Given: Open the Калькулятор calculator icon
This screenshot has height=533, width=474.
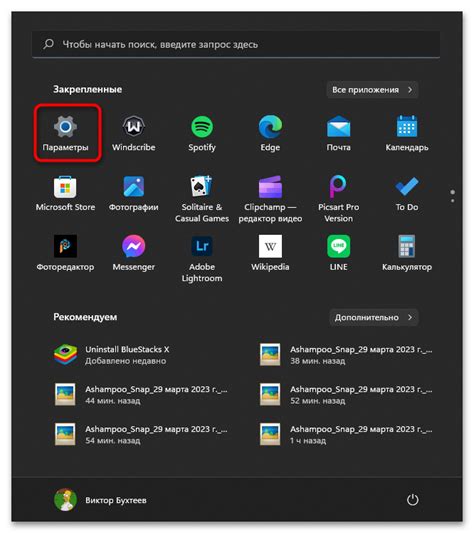Looking at the screenshot, I should tap(407, 246).
